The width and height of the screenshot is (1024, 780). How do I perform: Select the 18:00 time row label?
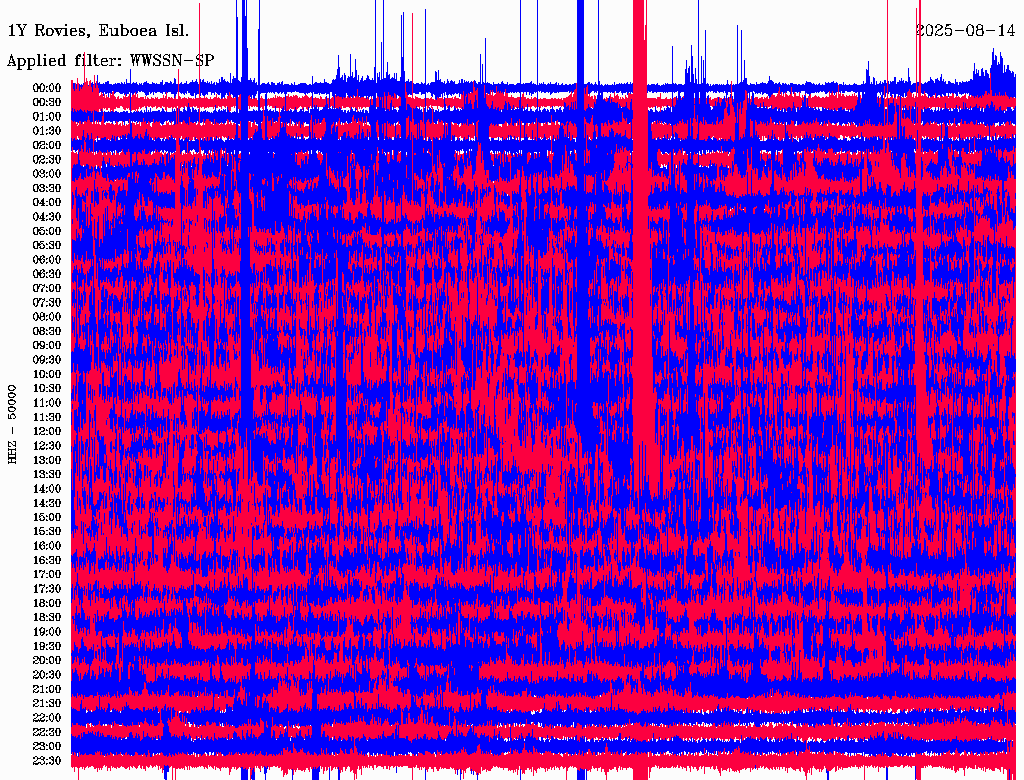pyautogui.click(x=47, y=604)
